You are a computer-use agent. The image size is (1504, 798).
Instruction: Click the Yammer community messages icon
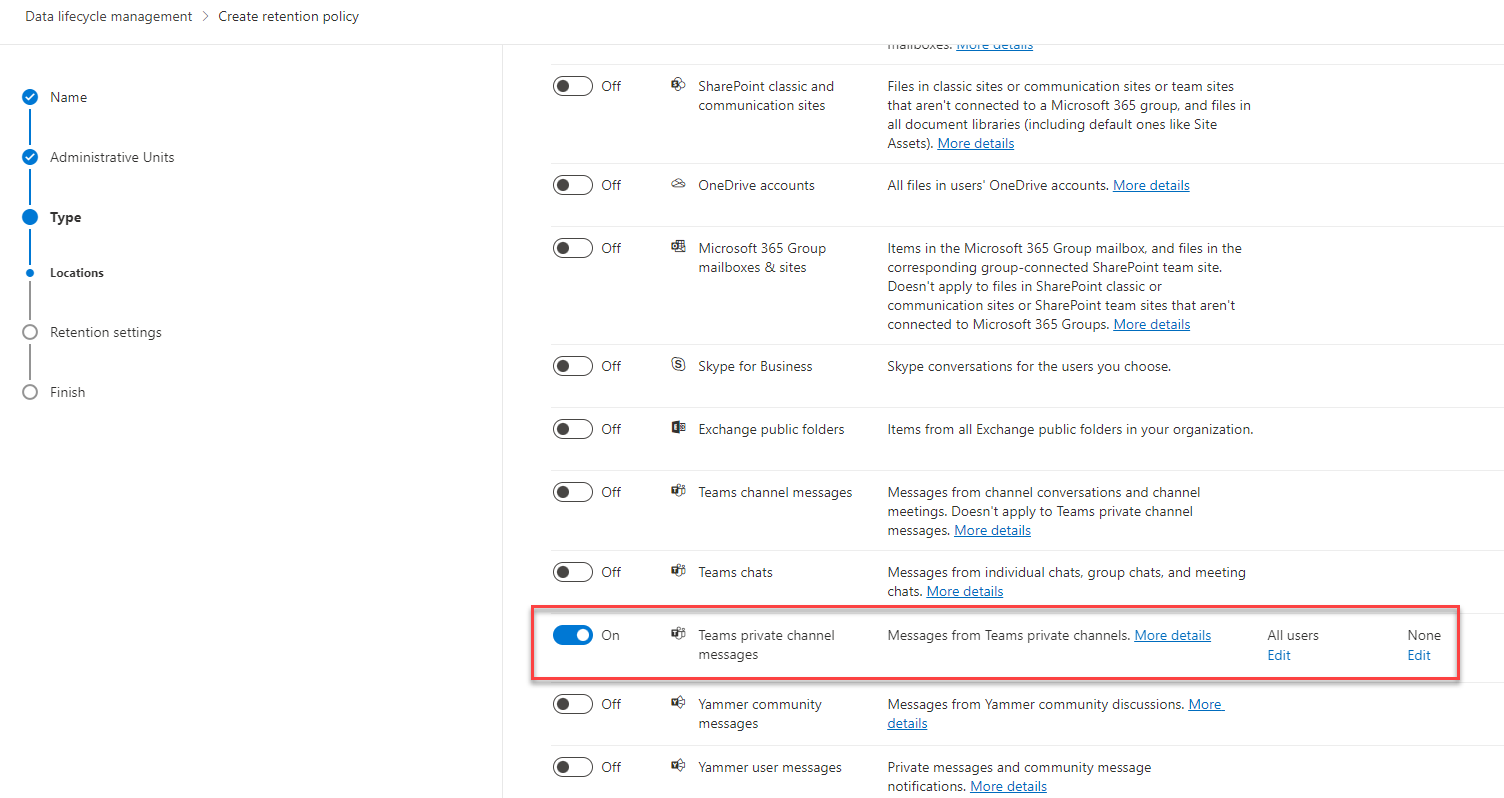click(678, 703)
